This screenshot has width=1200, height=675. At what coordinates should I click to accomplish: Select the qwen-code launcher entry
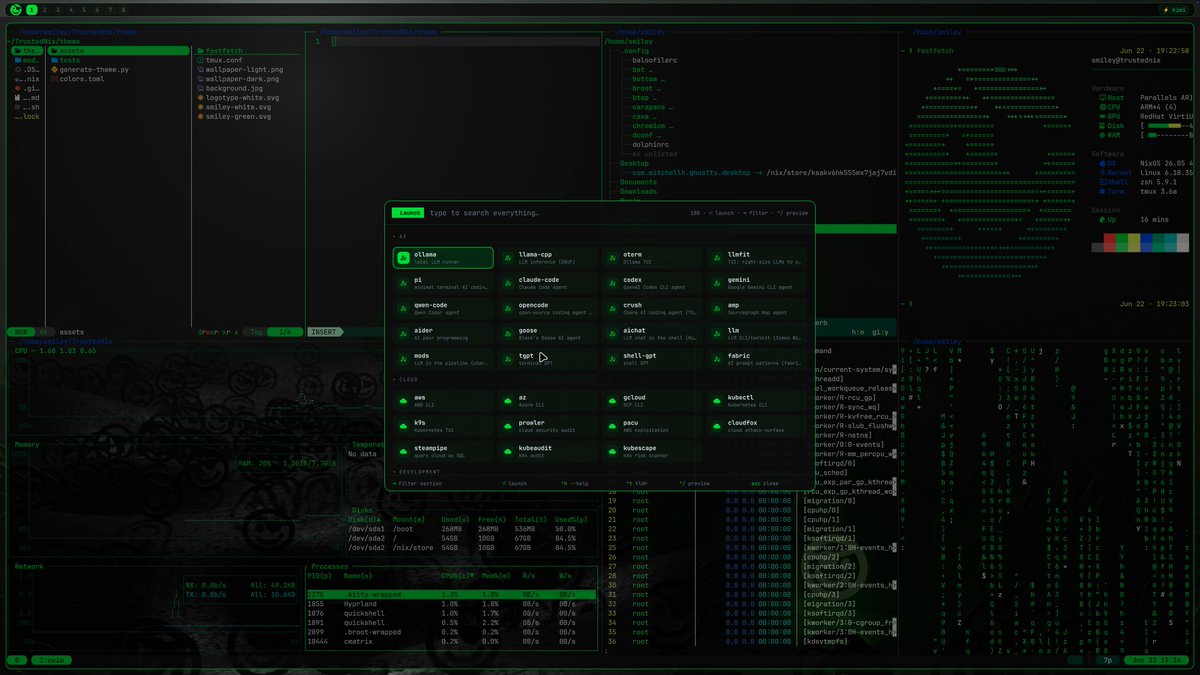443,309
